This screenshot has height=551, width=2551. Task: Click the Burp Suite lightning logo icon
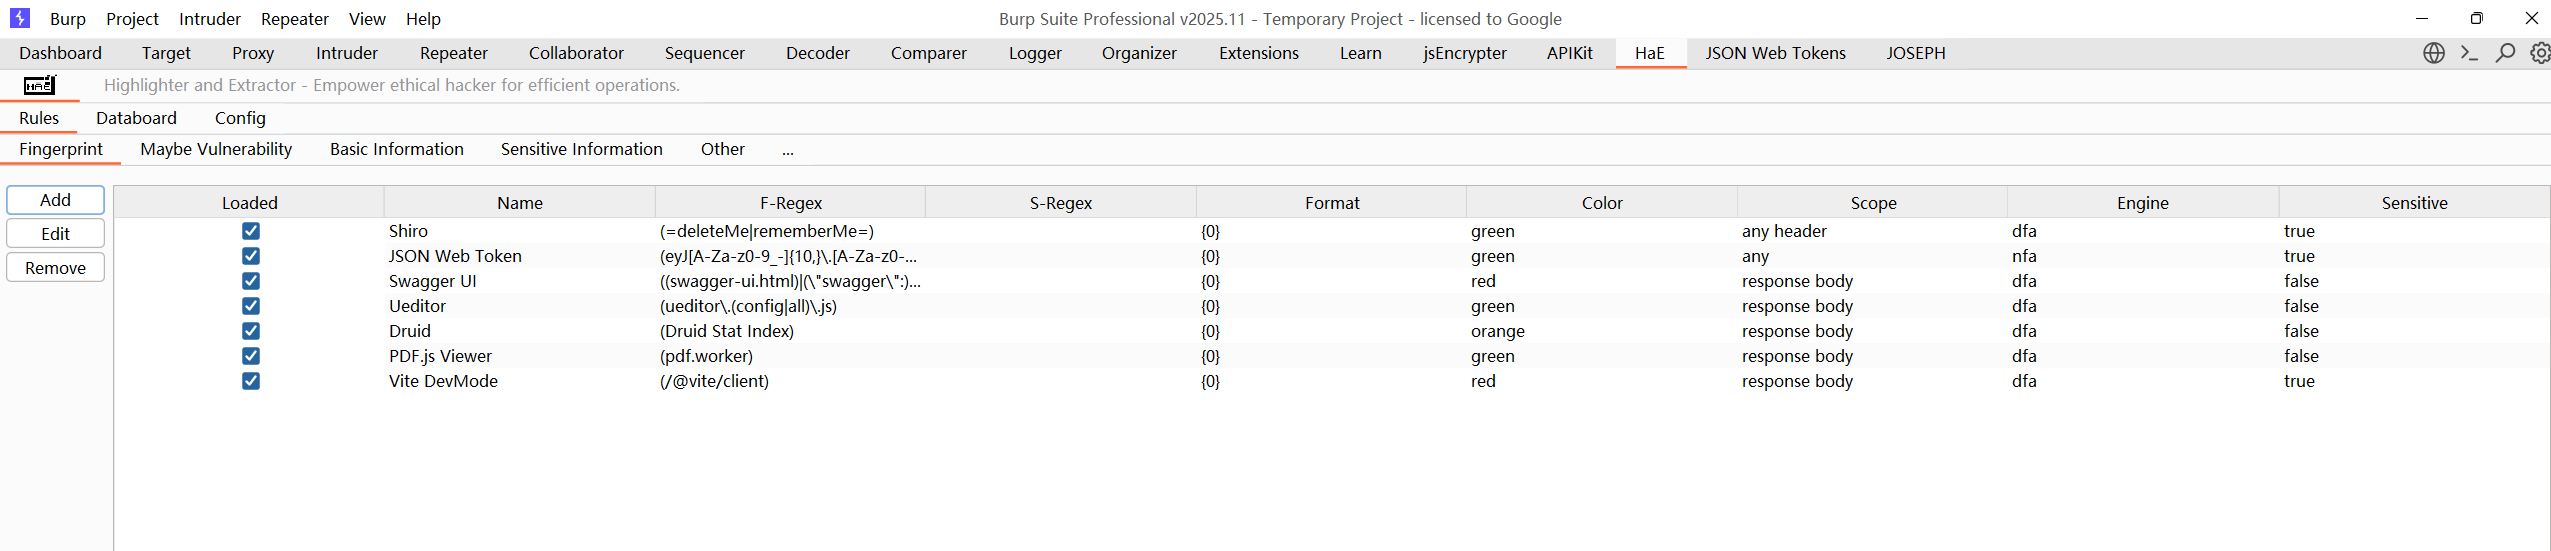pos(20,18)
